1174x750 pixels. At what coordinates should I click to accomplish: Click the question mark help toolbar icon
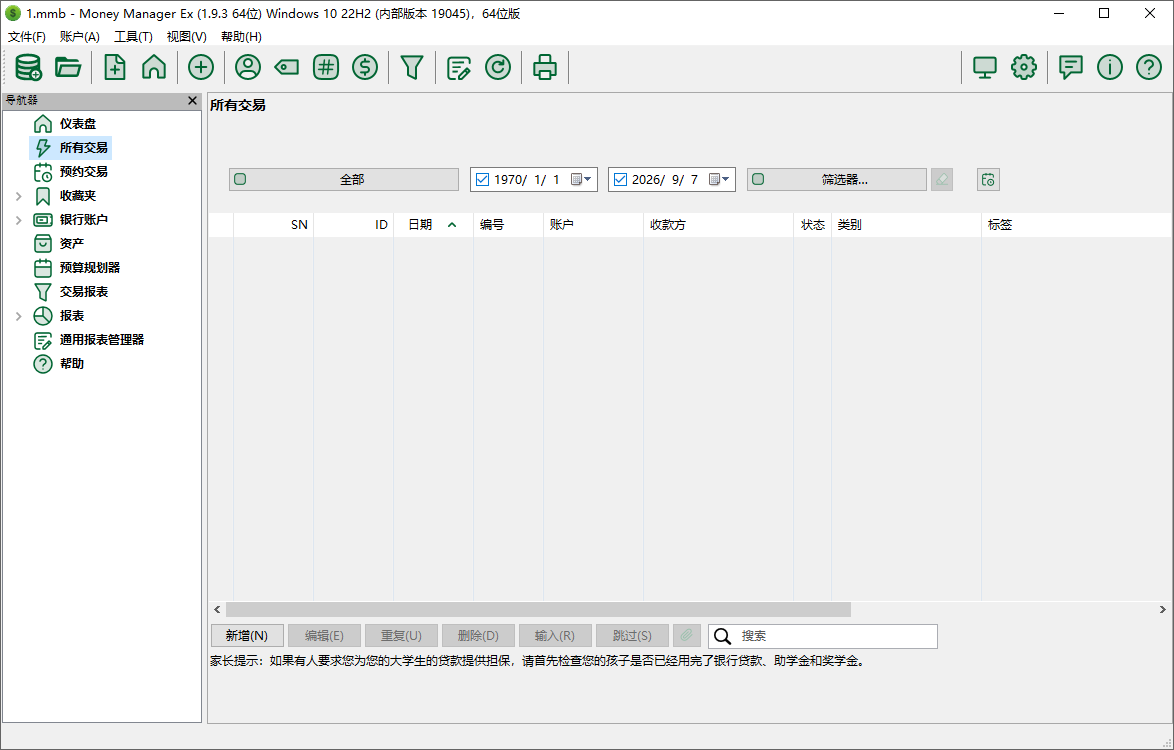point(1149,67)
